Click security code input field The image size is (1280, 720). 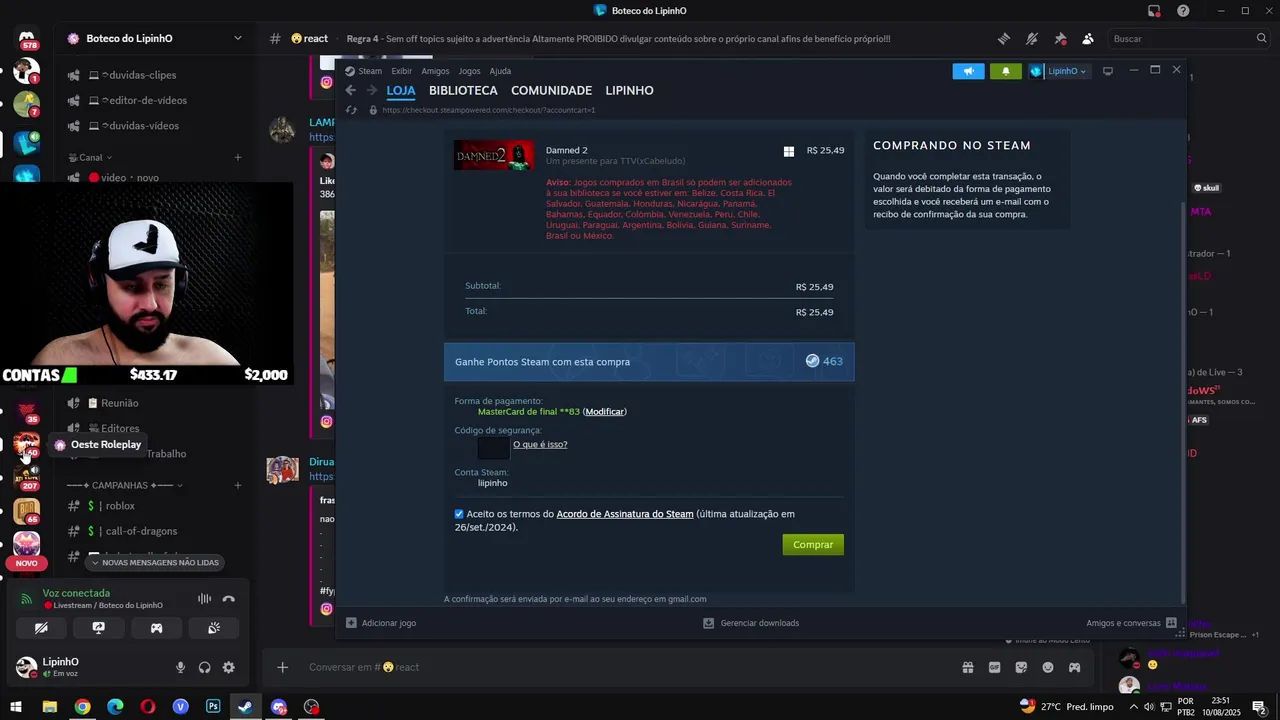493,447
